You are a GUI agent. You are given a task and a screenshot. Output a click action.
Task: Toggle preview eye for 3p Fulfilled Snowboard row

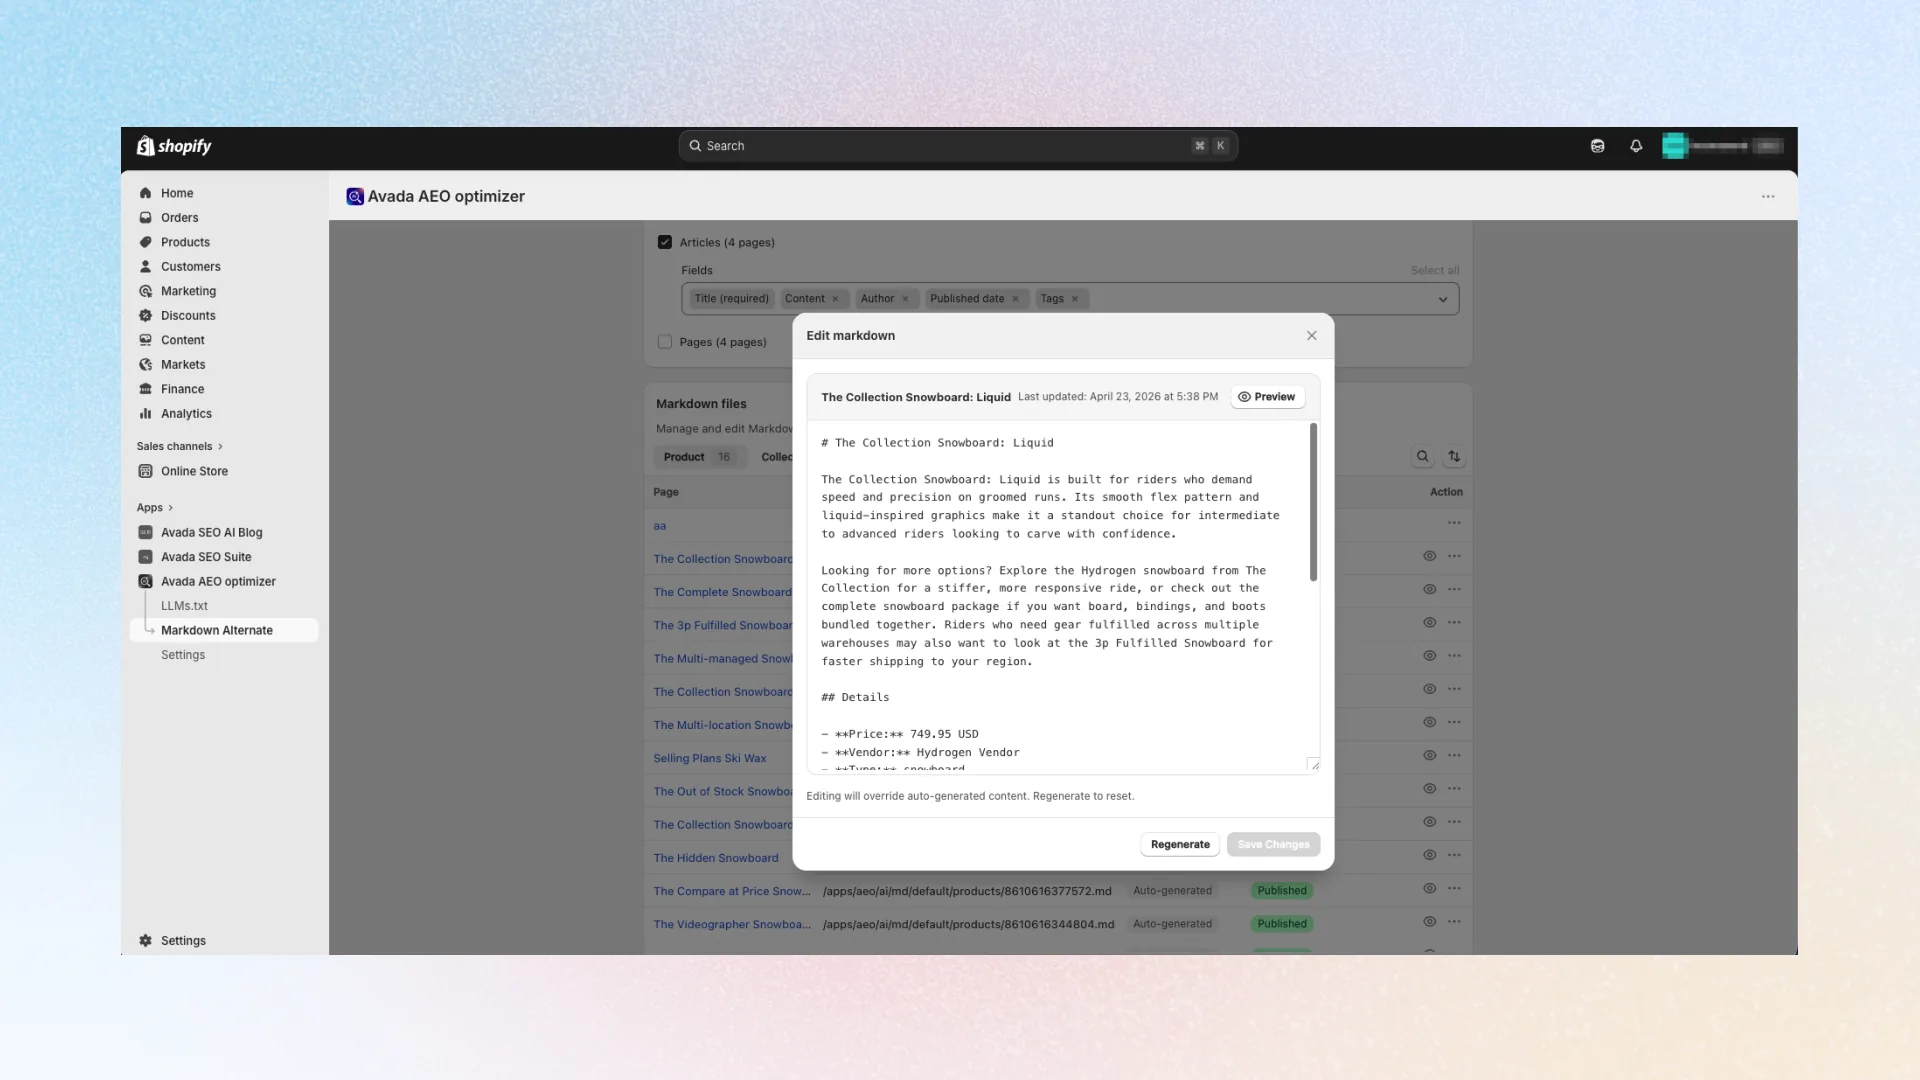click(x=1430, y=623)
